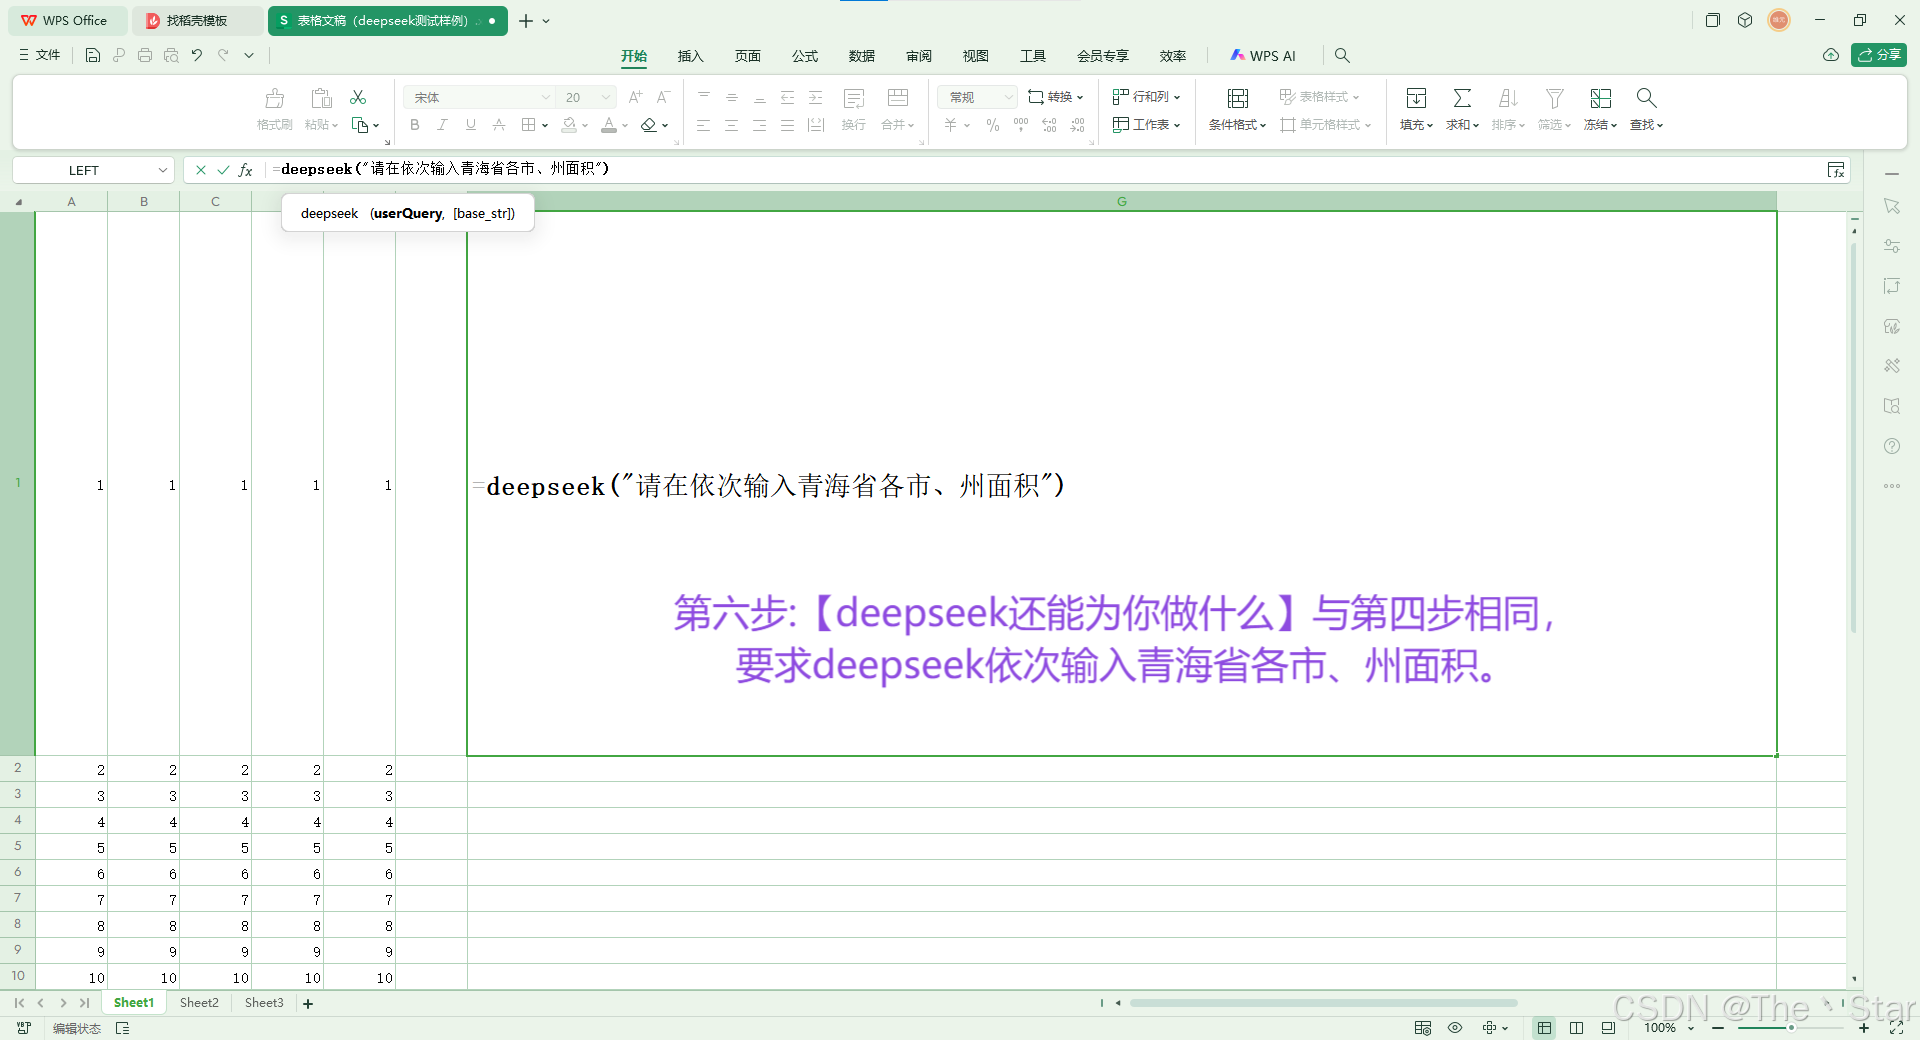This screenshot has width=1920, height=1040.
Task: Click the search magnifier icon in menu bar
Action: 1342,56
